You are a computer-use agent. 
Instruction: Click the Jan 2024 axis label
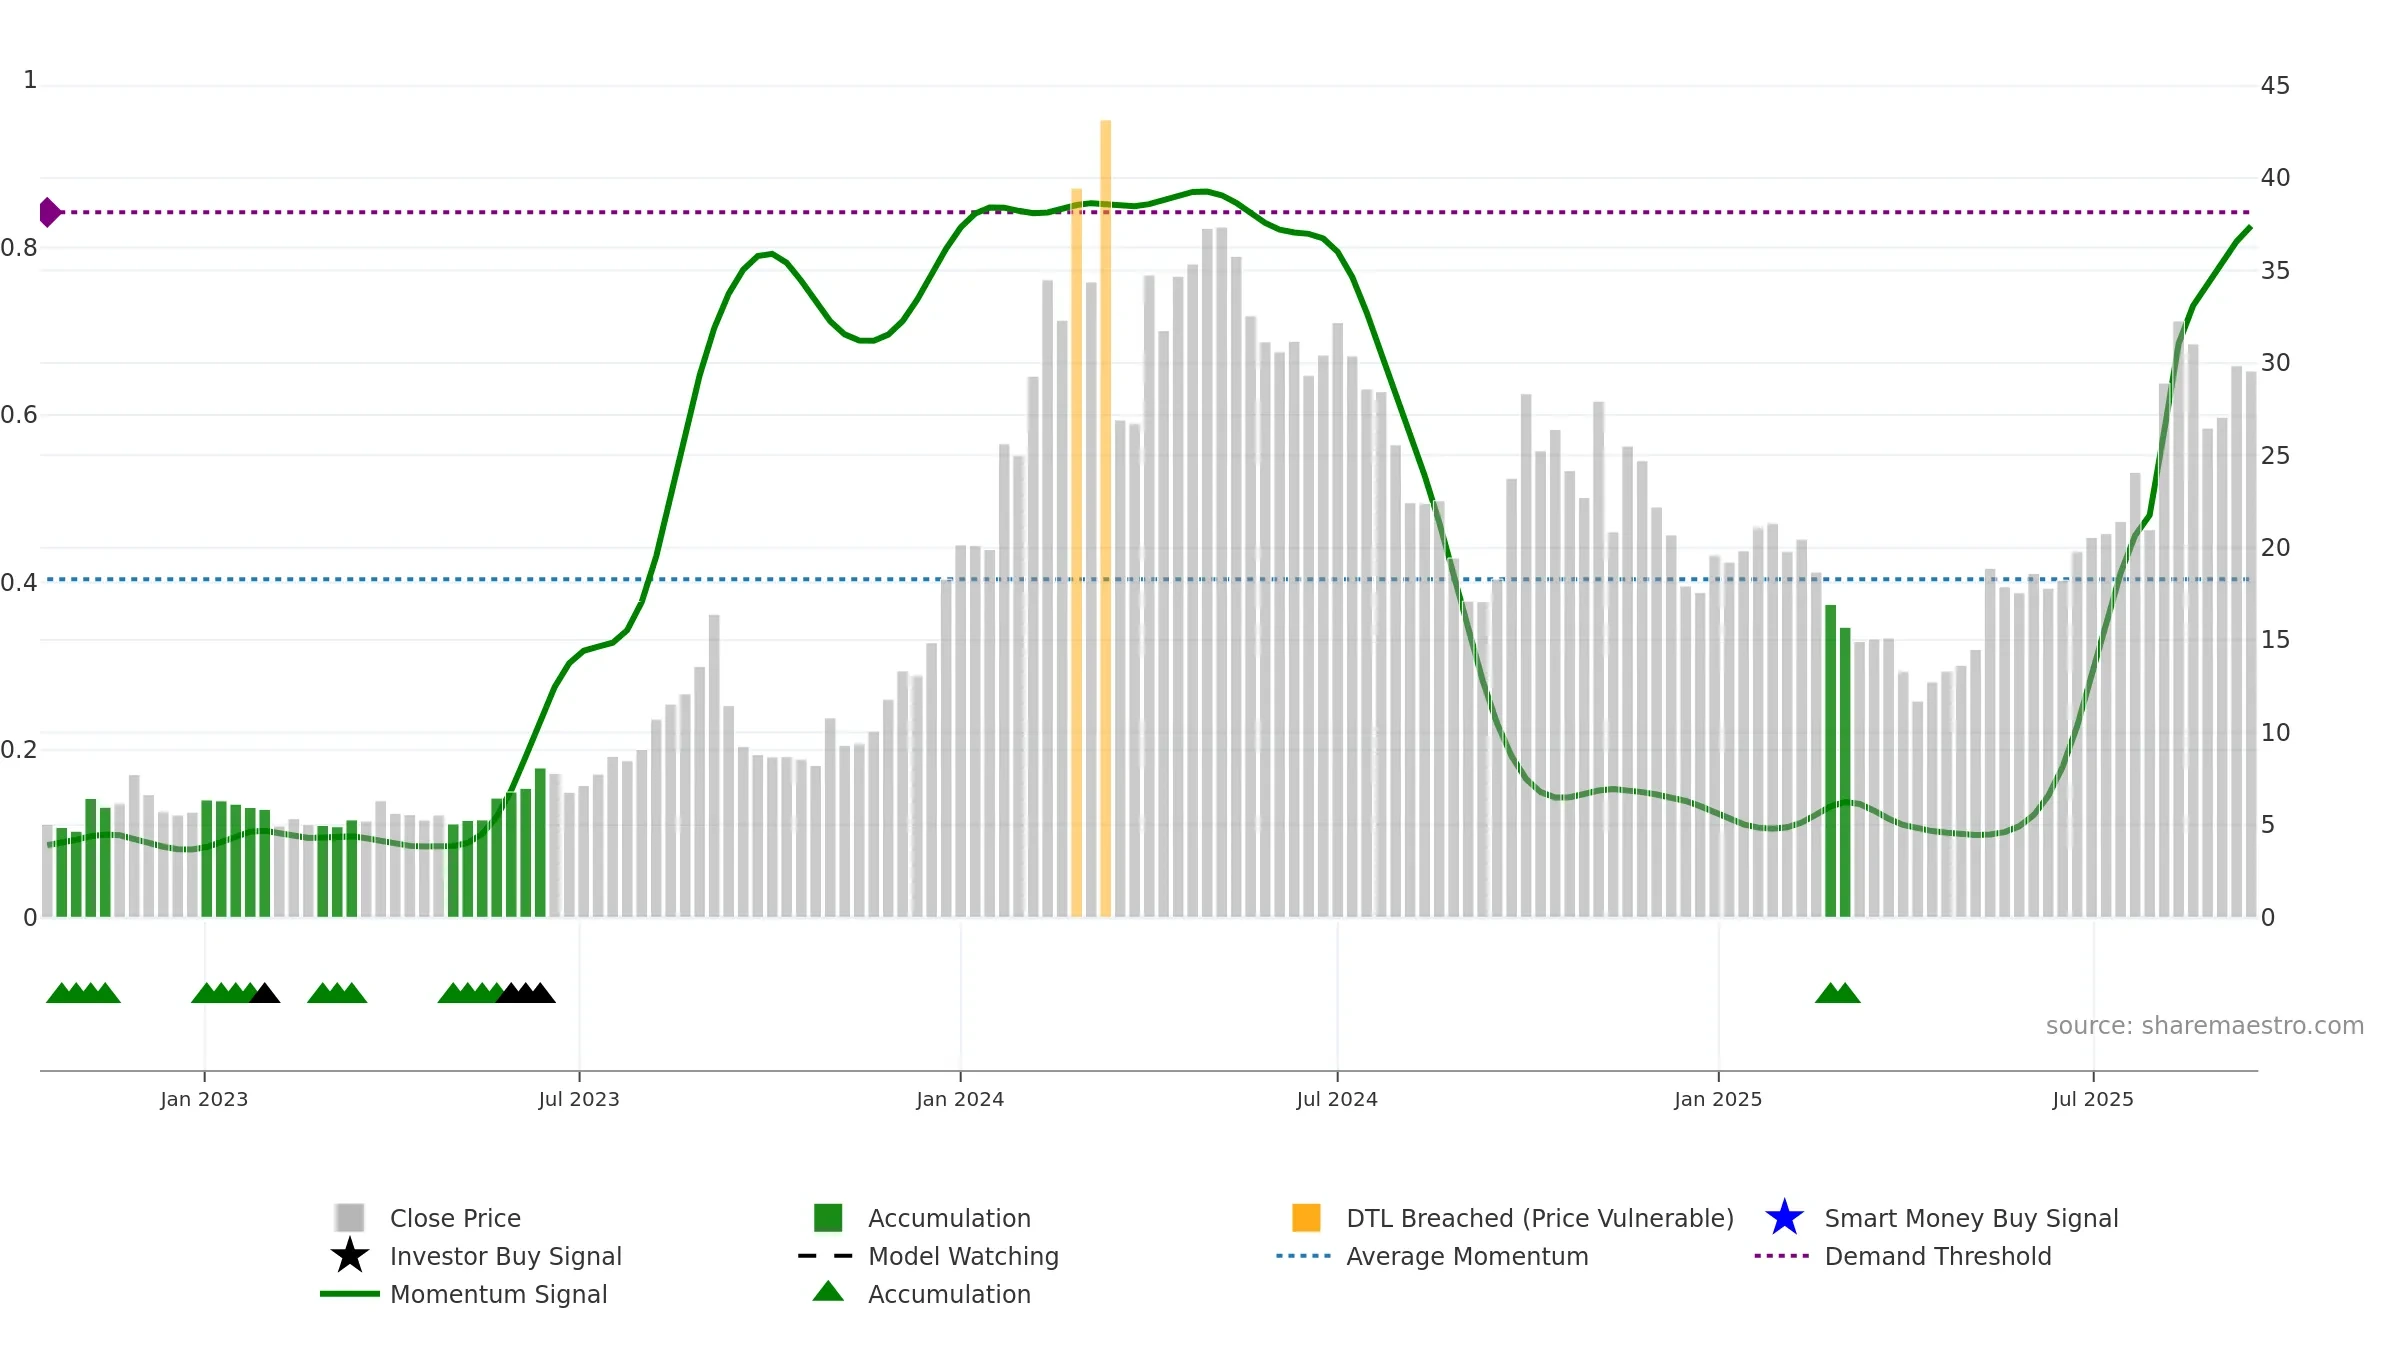click(960, 1099)
